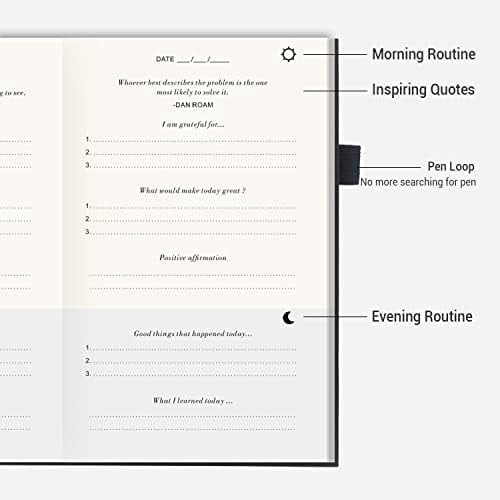500x500 pixels.
Task: Click the Dan Roam quote text
Action: (193, 87)
